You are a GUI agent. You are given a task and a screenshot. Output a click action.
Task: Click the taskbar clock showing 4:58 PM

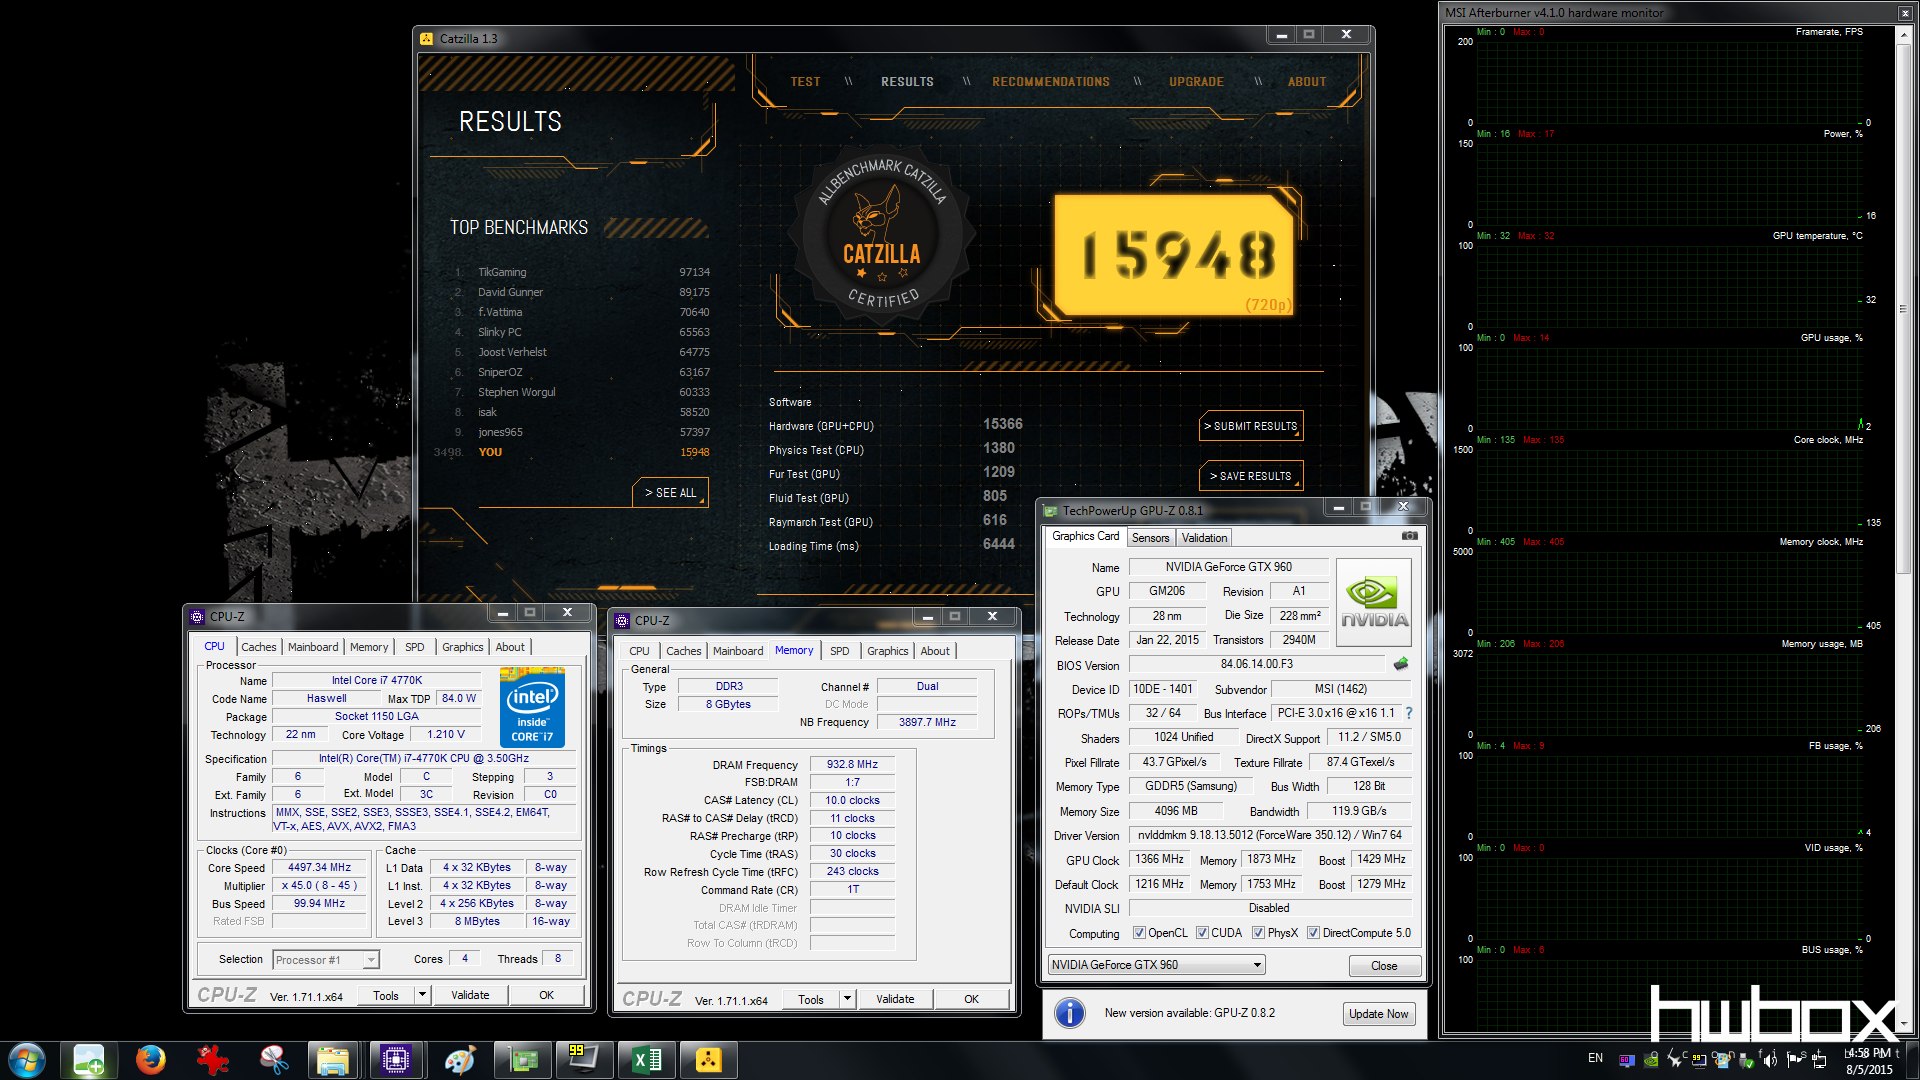(1868, 1061)
